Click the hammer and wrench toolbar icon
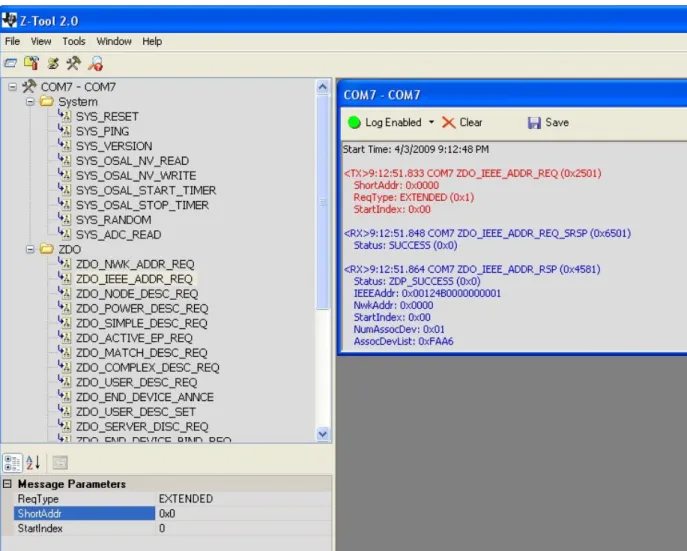 coord(73,64)
